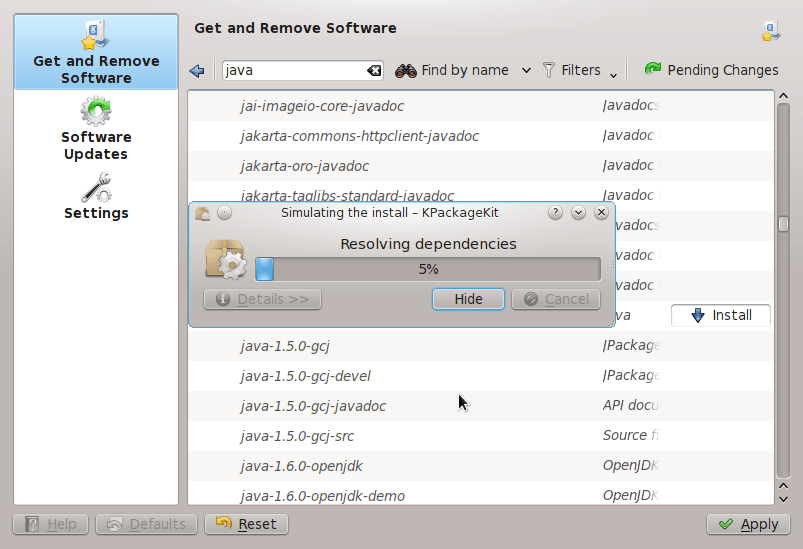Click the green Pending Changes icon

653,69
